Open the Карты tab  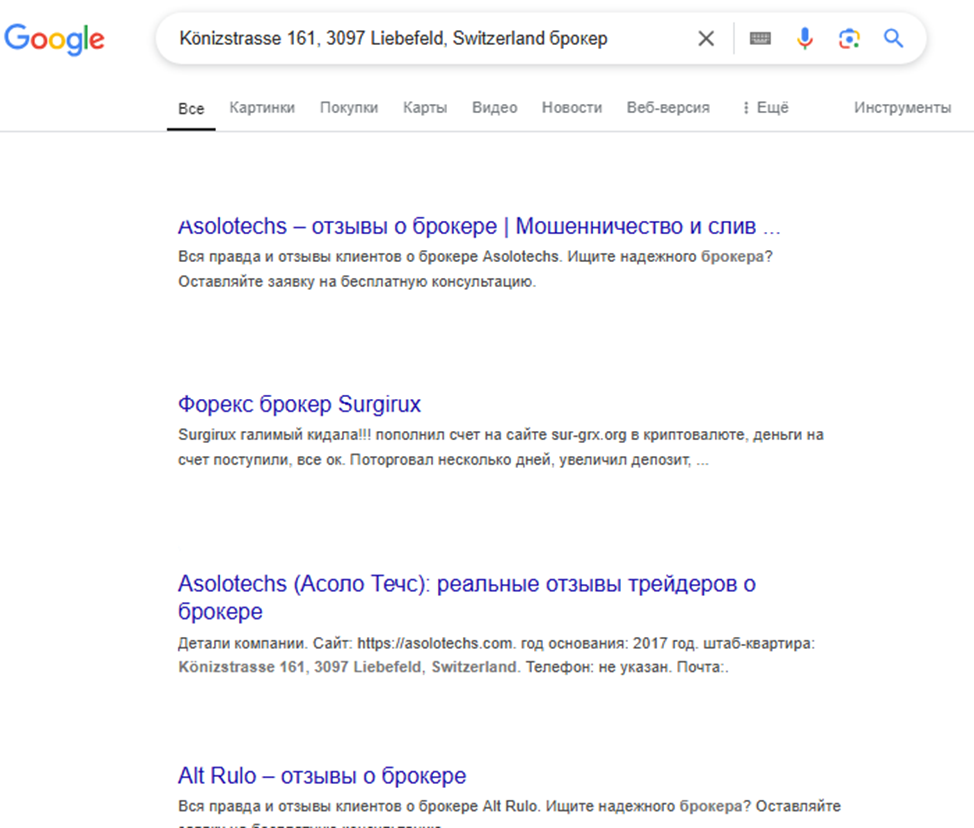tap(425, 108)
